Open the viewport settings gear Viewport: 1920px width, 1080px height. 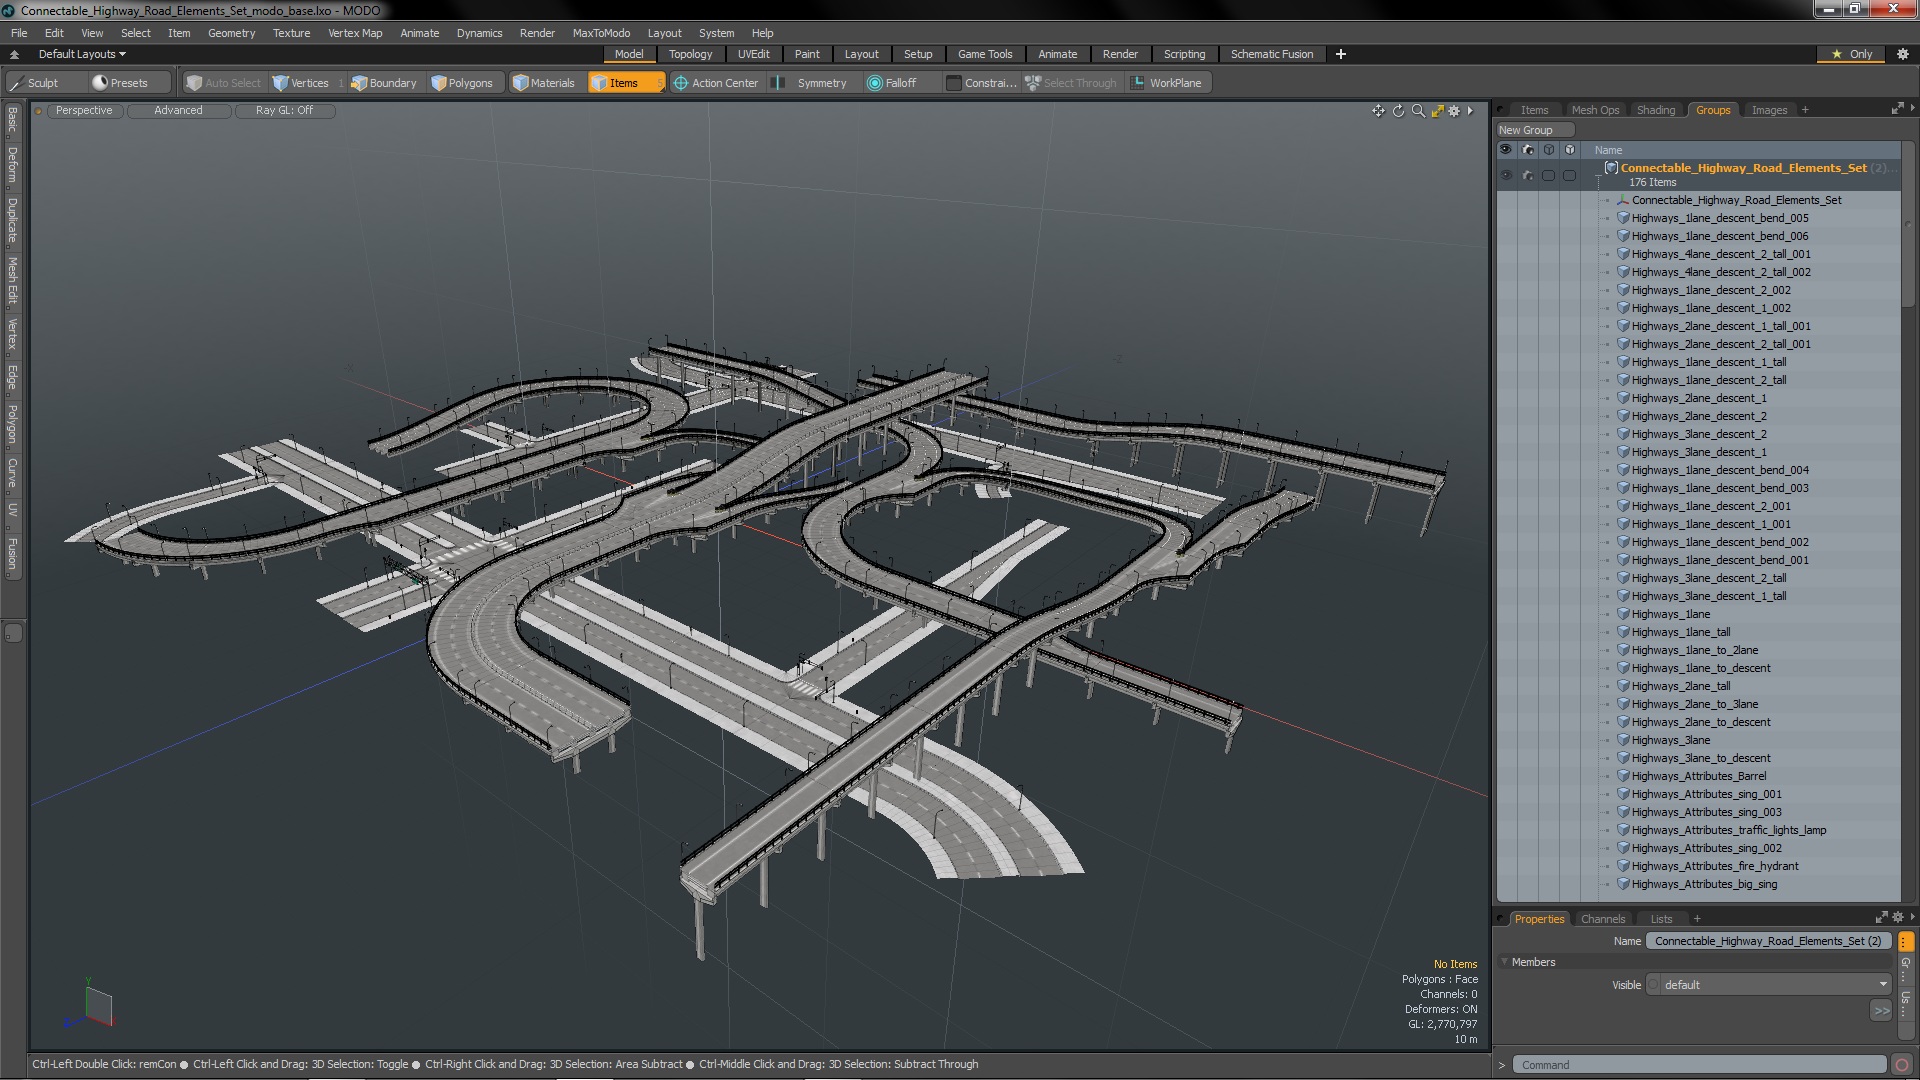coord(1454,111)
